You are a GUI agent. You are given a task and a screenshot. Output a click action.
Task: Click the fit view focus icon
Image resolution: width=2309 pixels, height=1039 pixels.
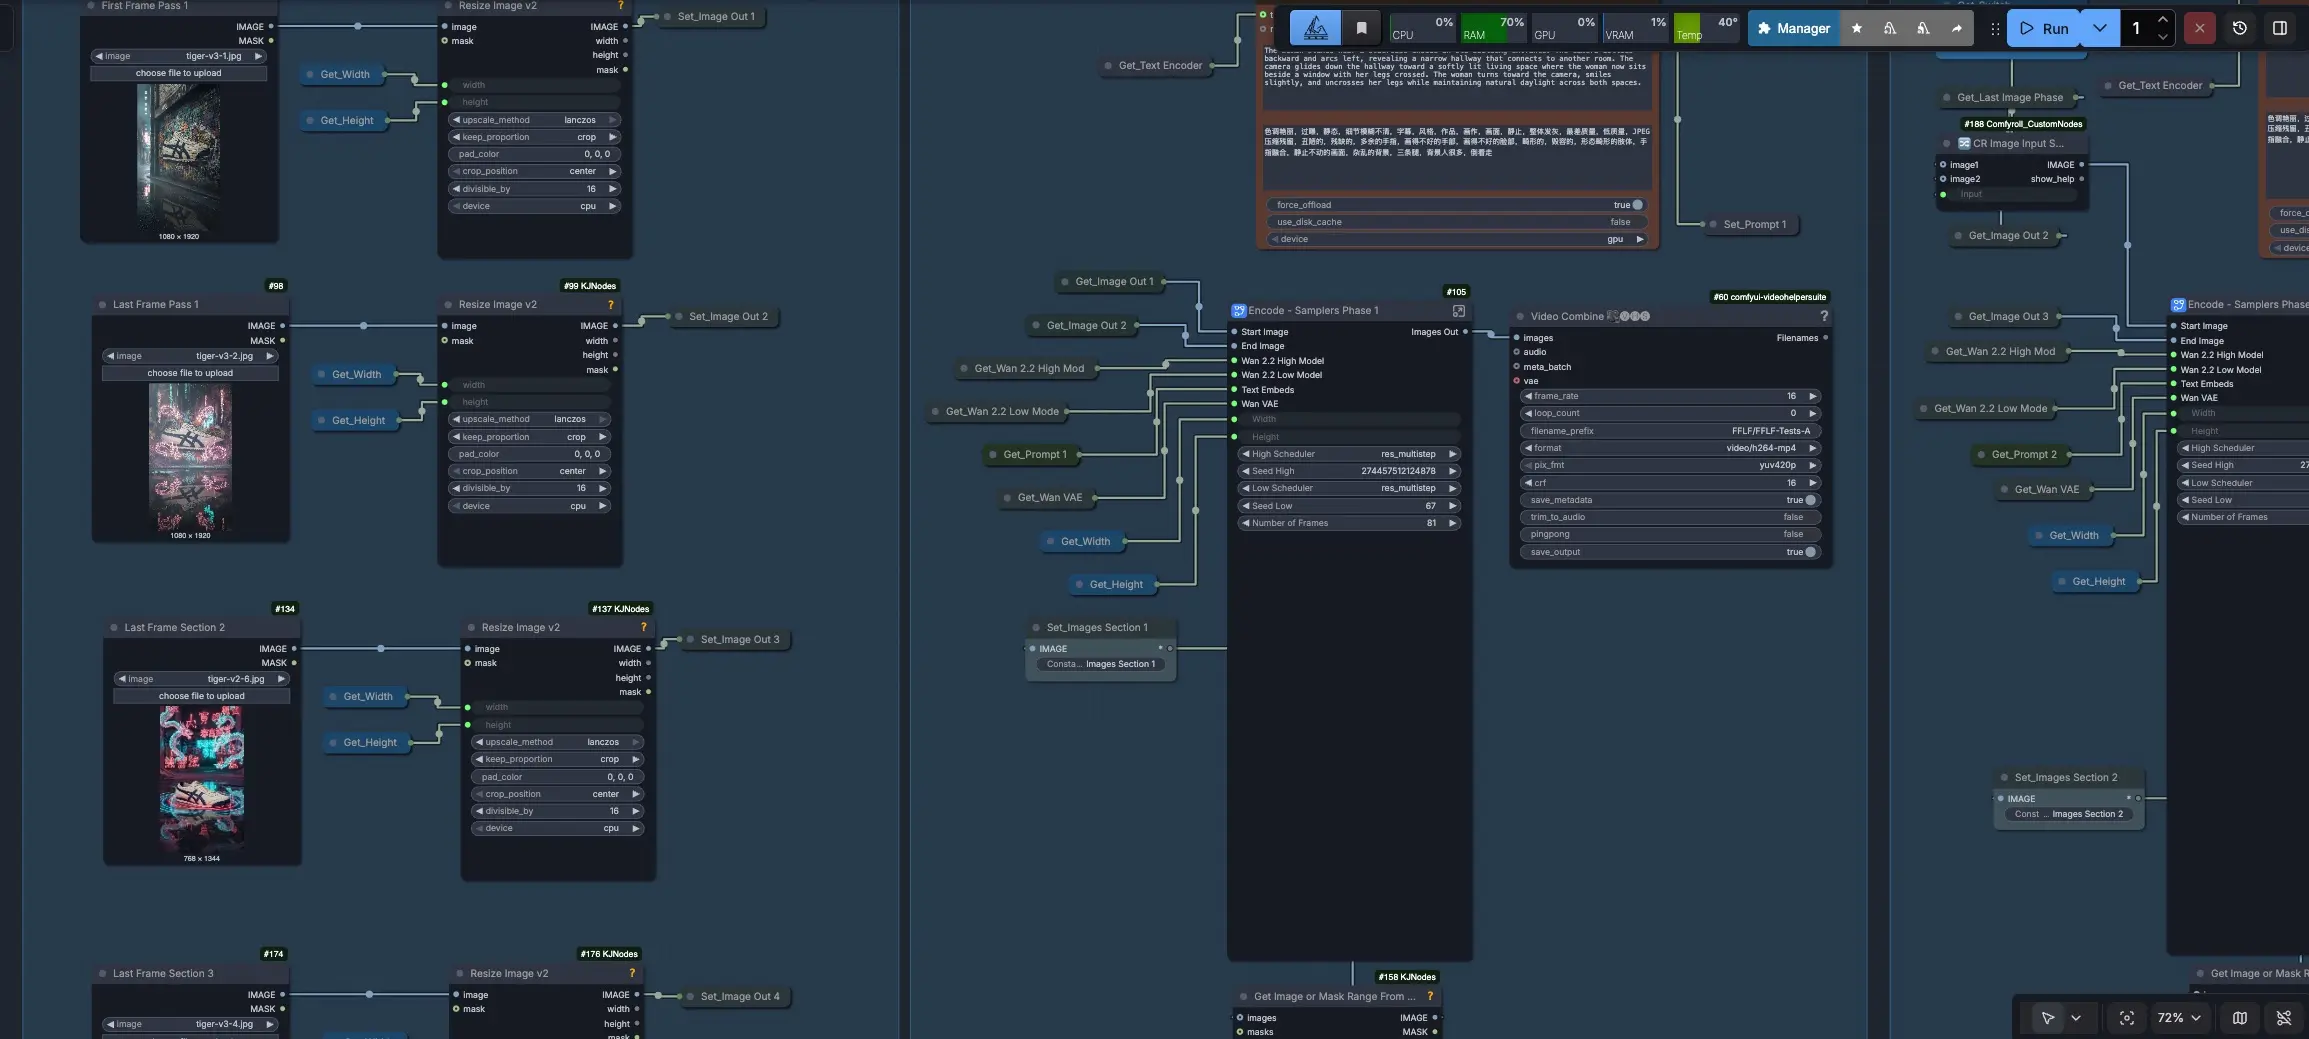[x=2126, y=1018]
